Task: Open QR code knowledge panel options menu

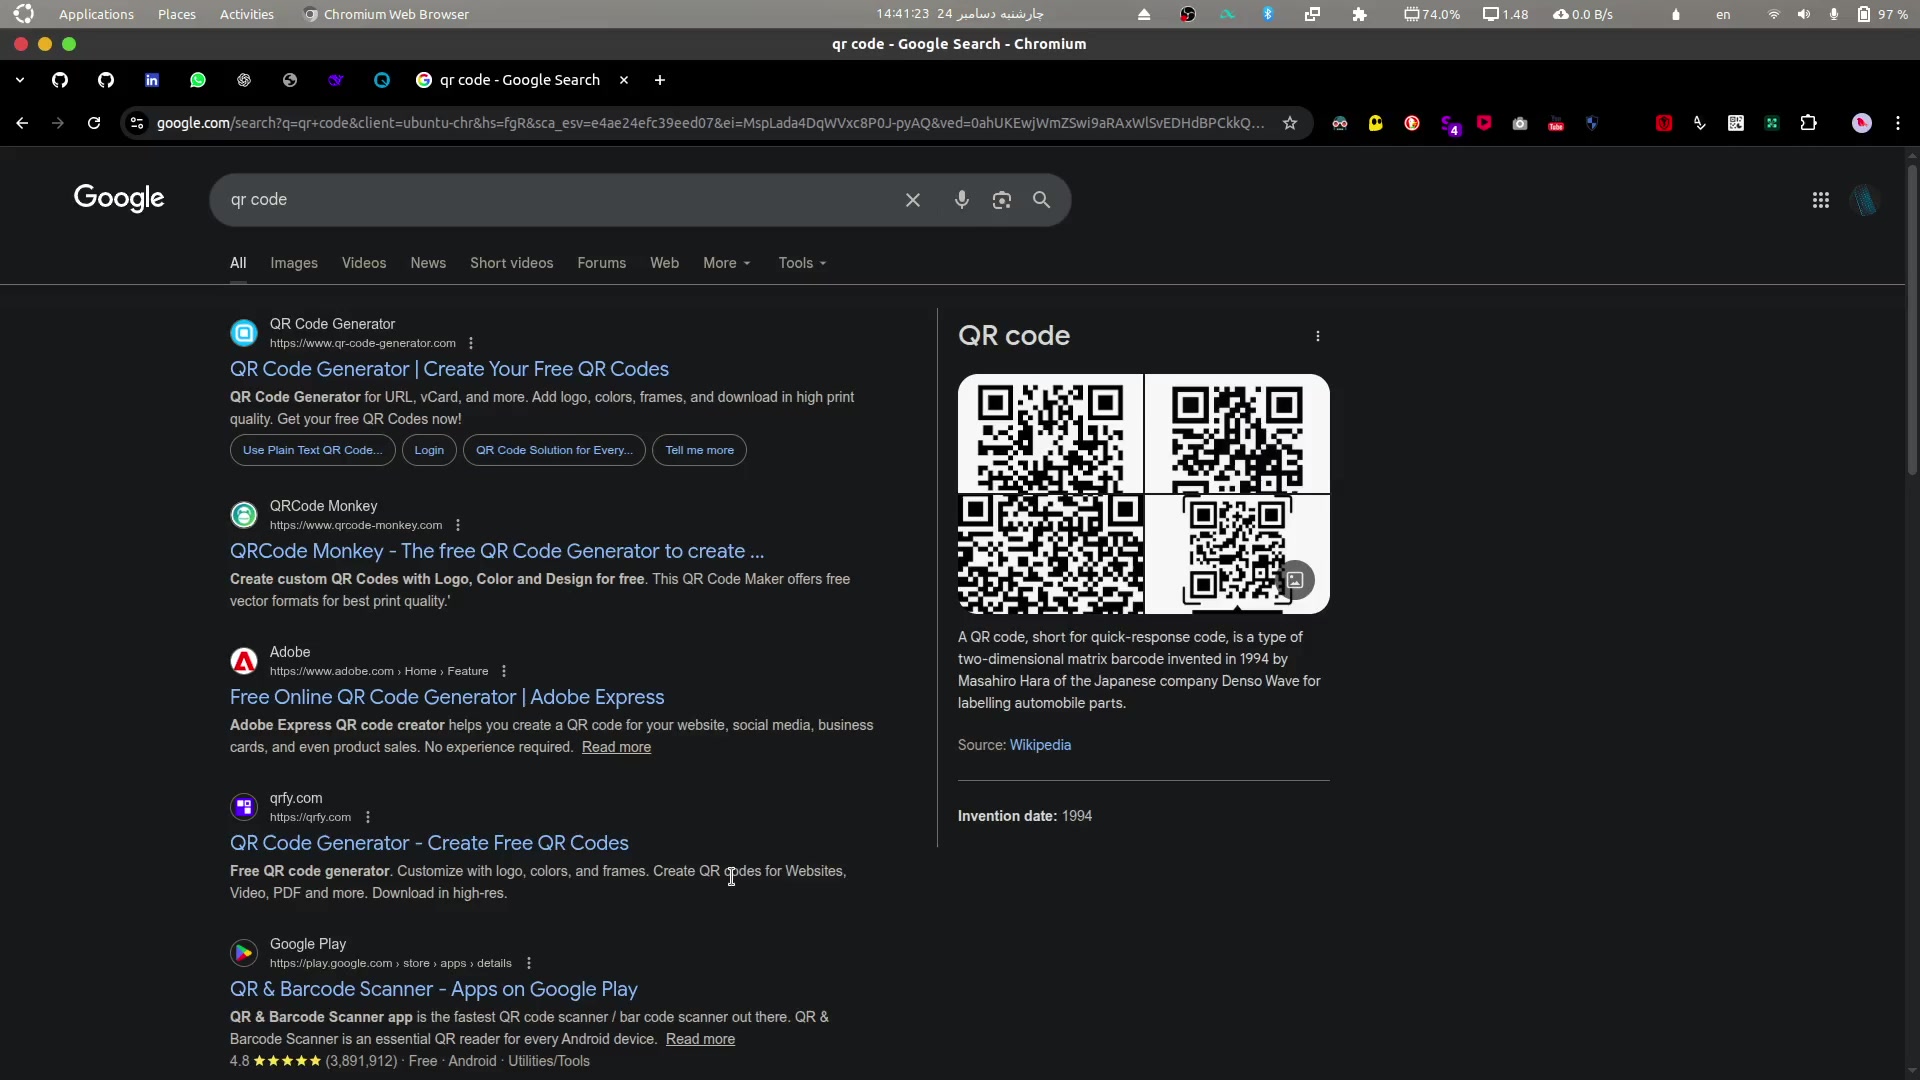Action: pyautogui.click(x=1318, y=336)
